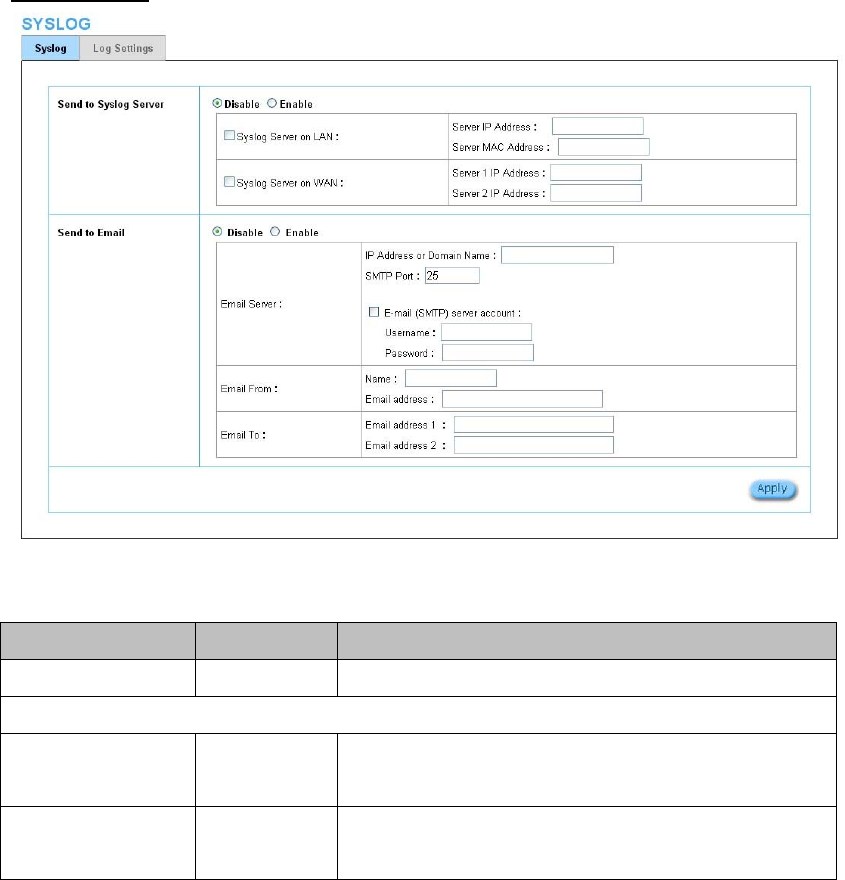Click the IP Address or Domain Name field
The image size is (845, 880).
tap(557, 255)
